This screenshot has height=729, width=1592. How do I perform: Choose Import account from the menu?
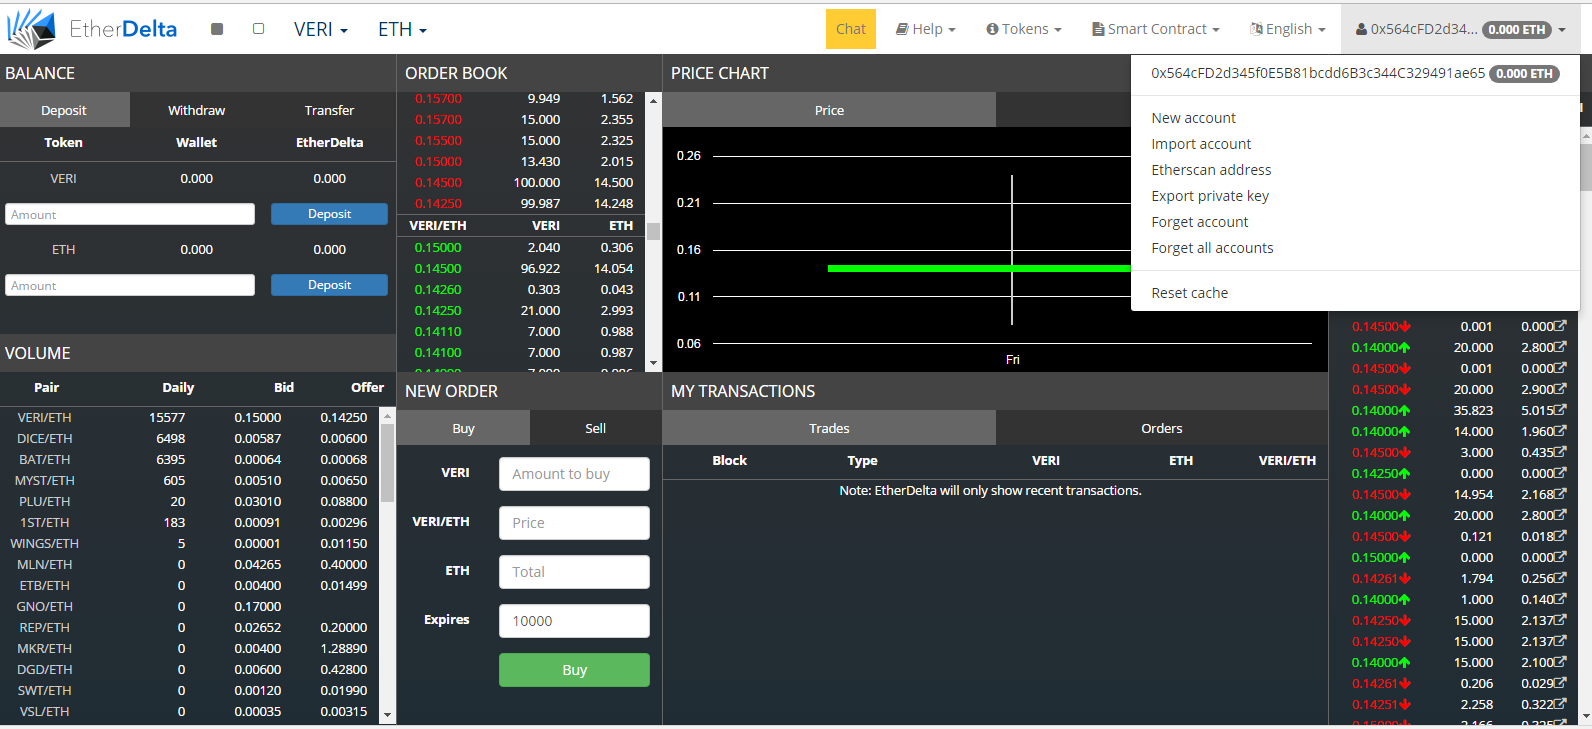coord(1201,144)
